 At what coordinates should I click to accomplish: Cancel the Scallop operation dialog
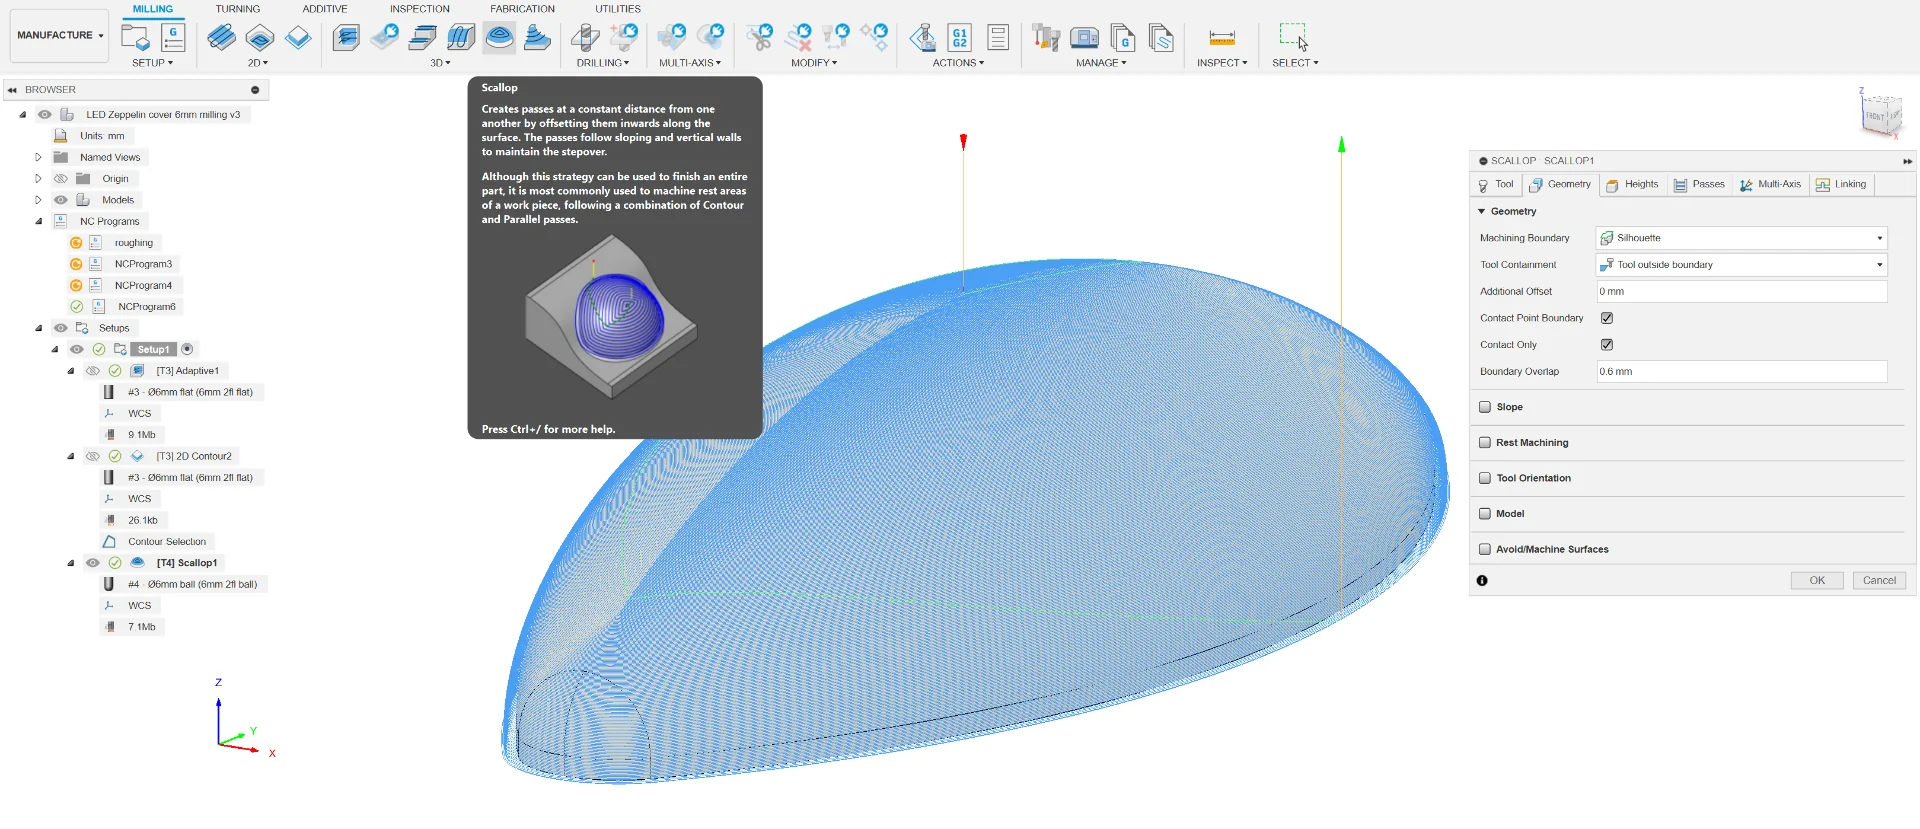1878,581
